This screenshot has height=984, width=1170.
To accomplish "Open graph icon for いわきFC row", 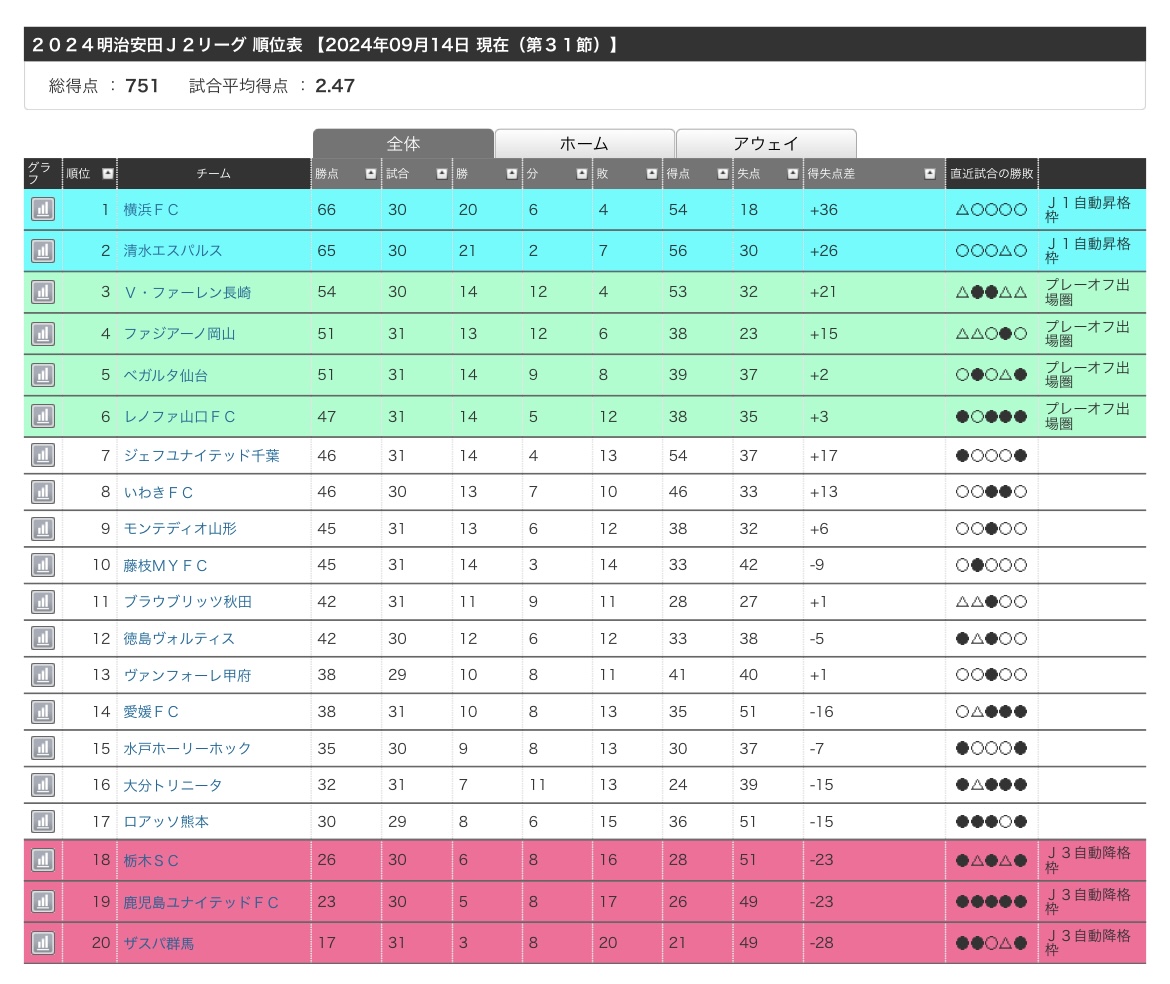I will tap(43, 492).
